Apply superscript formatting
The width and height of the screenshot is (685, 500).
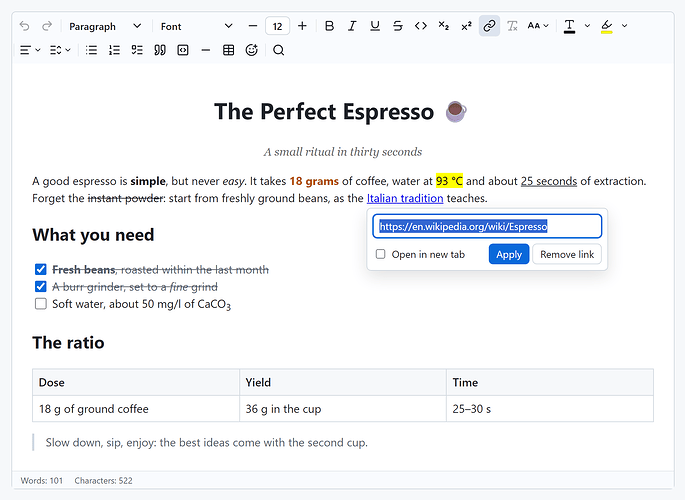tap(466, 26)
